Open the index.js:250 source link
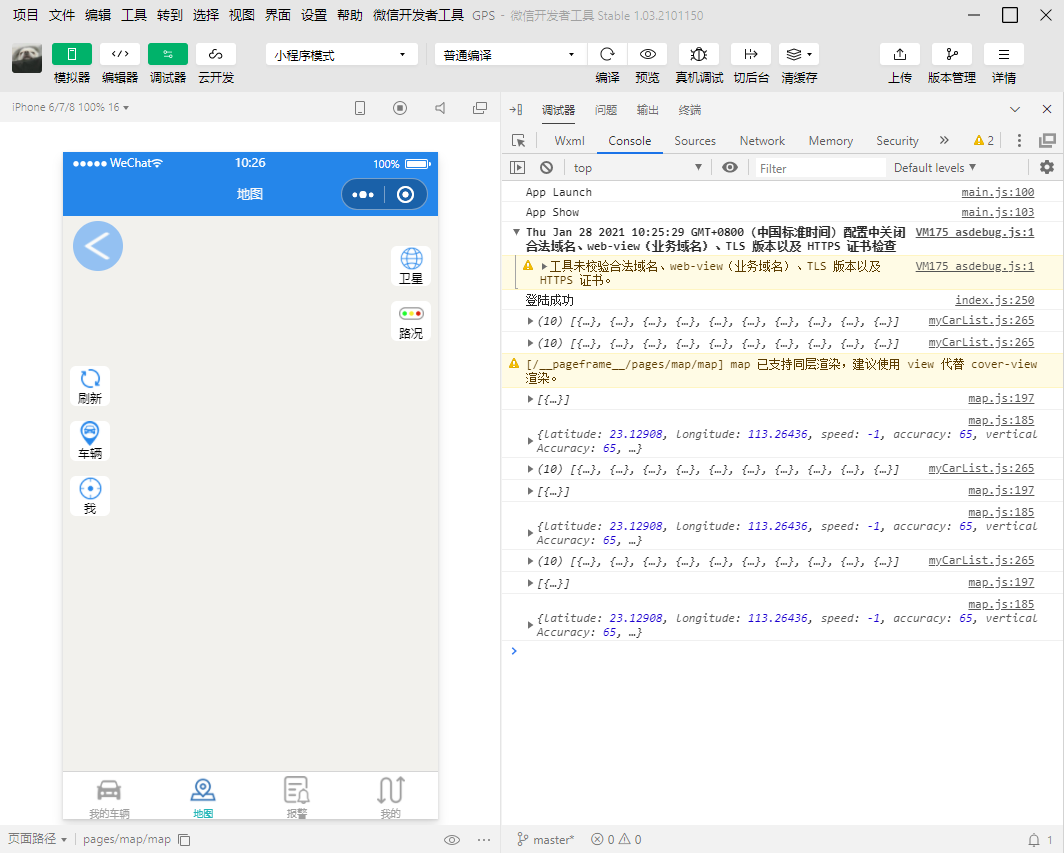The height and width of the screenshot is (853, 1064). tap(994, 300)
